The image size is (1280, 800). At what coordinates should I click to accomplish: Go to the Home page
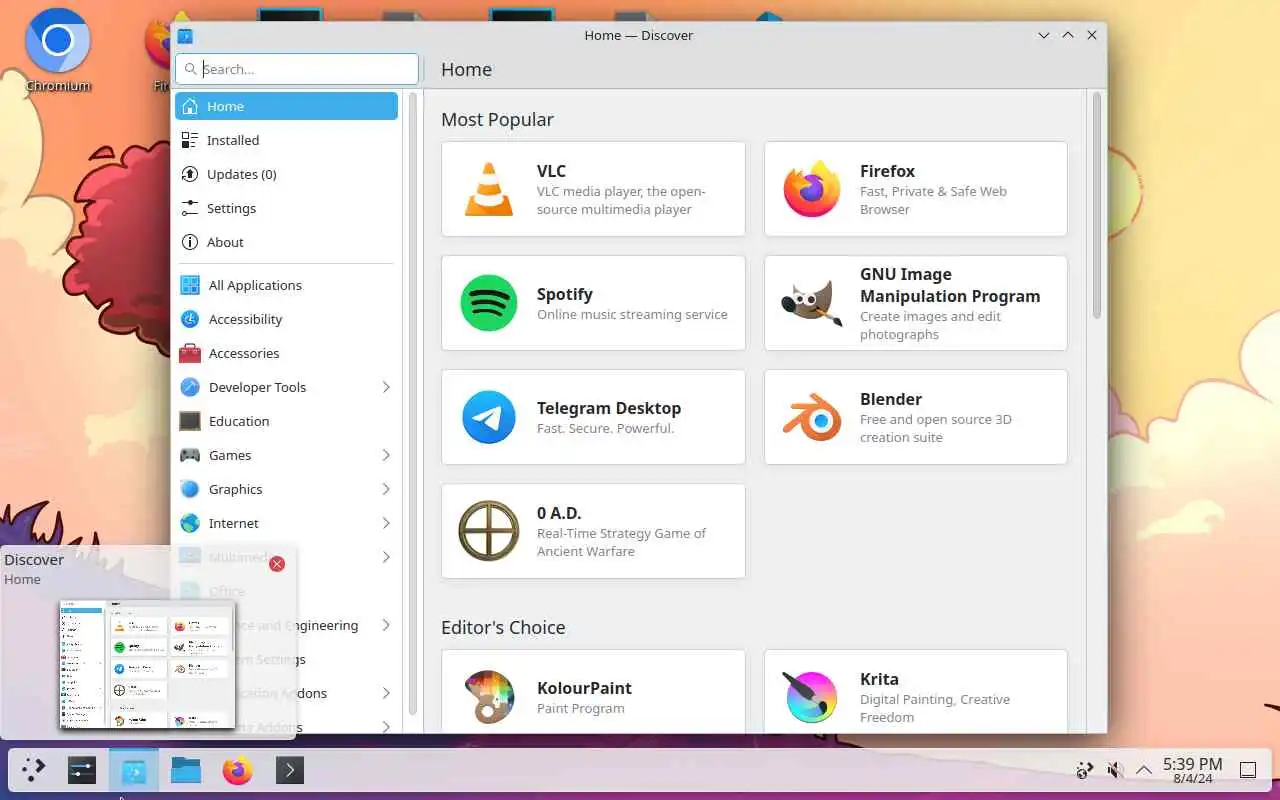click(x=286, y=106)
